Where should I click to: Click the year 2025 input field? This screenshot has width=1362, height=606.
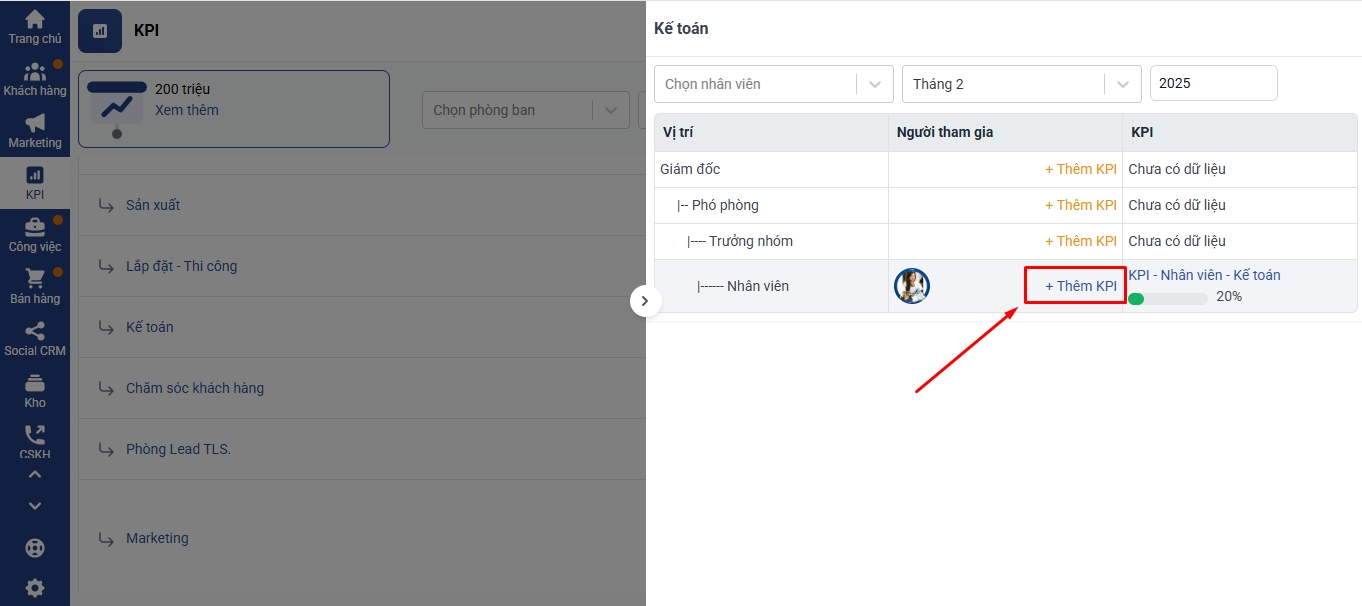click(1213, 83)
